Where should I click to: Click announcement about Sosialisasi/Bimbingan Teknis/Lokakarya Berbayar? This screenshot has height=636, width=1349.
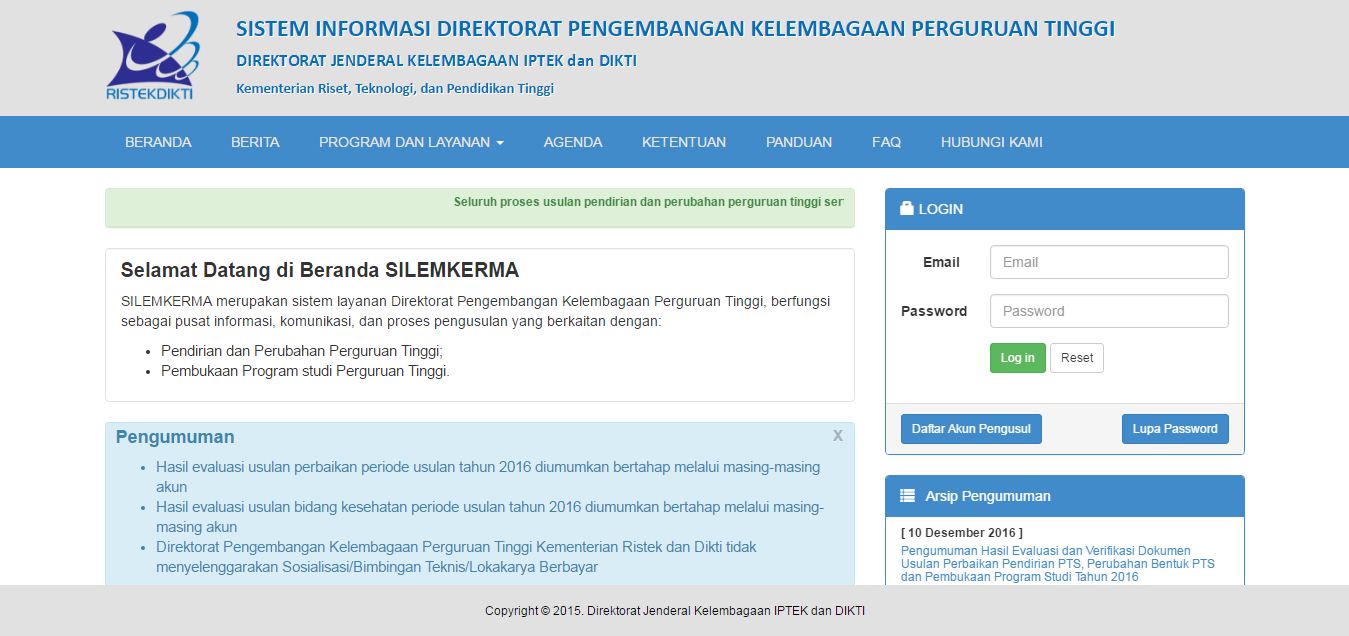pos(456,557)
